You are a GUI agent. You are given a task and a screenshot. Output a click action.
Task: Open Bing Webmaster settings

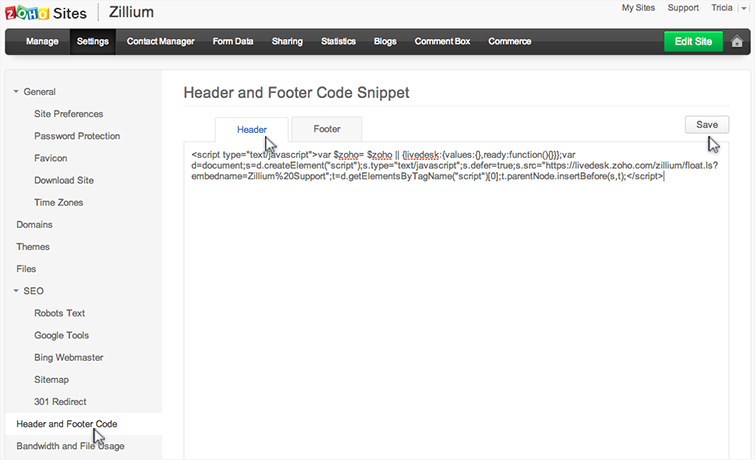pos(68,358)
